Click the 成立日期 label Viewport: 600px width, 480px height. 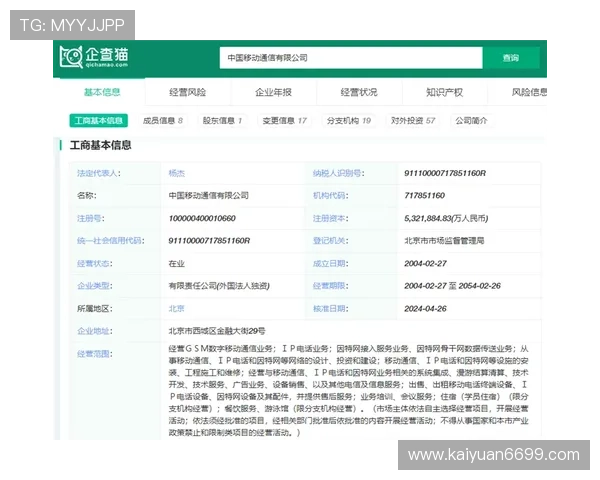click(331, 263)
